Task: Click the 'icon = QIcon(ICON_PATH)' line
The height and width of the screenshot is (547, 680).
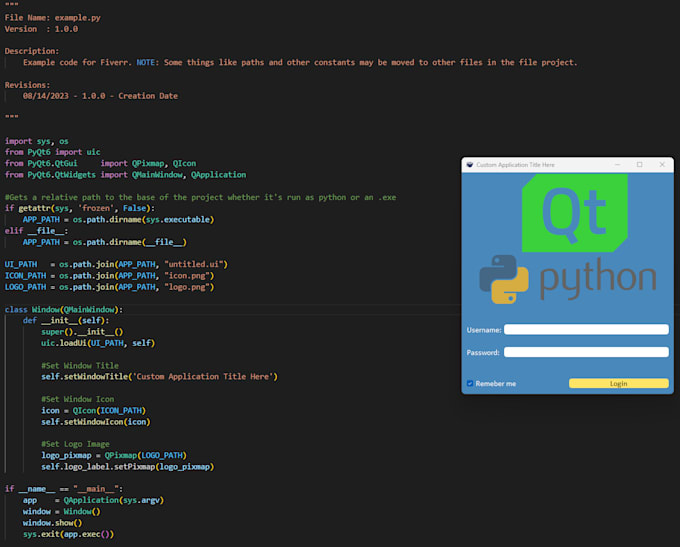Action: (94, 410)
